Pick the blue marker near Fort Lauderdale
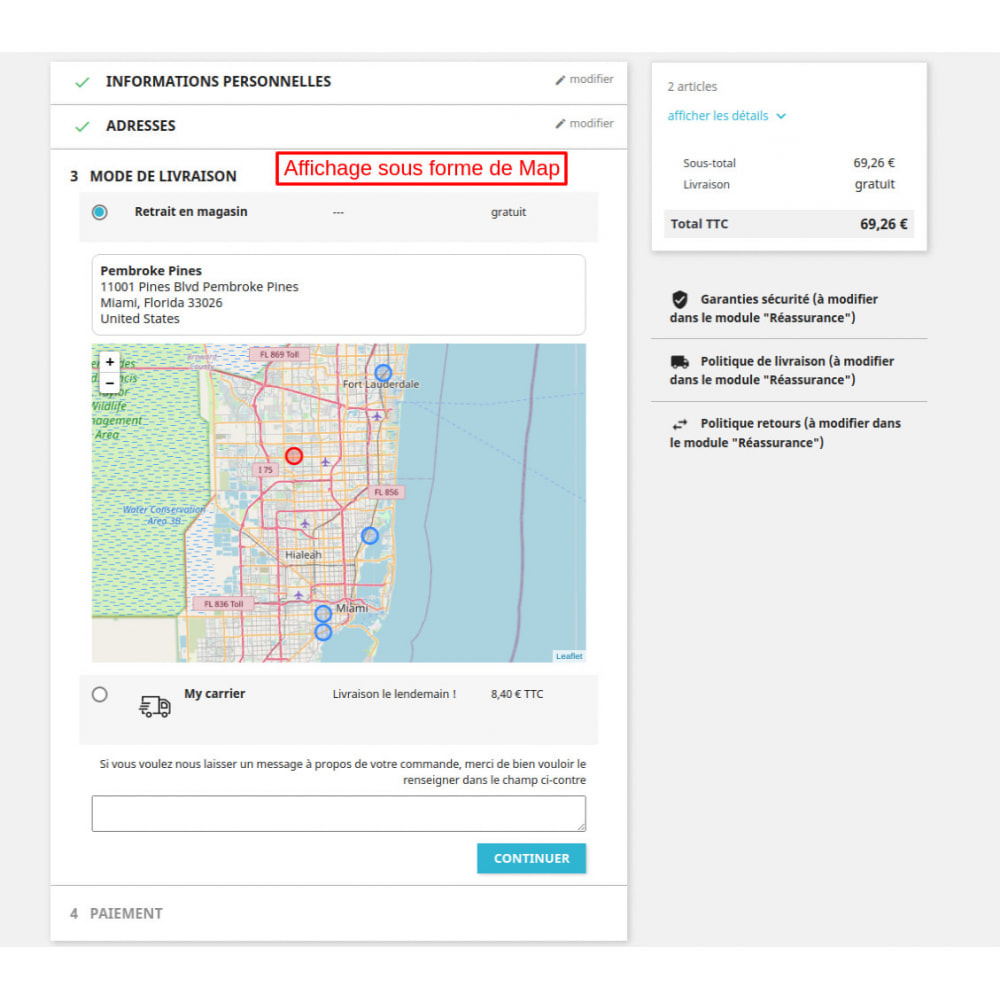This screenshot has width=1000, height=1000. click(x=383, y=372)
